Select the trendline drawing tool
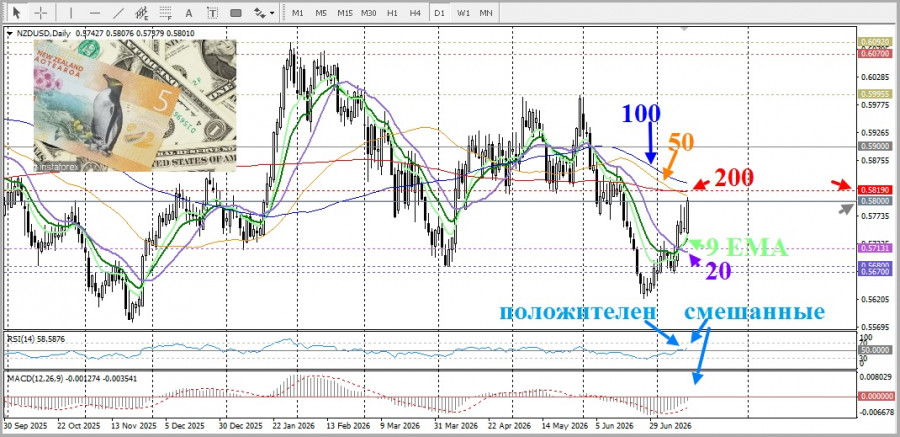 118,12
